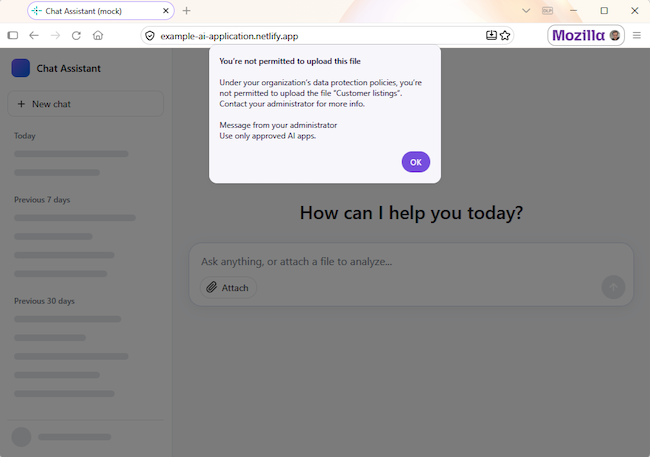Start a New chat
Screen dimensions: 650x457
point(85,104)
